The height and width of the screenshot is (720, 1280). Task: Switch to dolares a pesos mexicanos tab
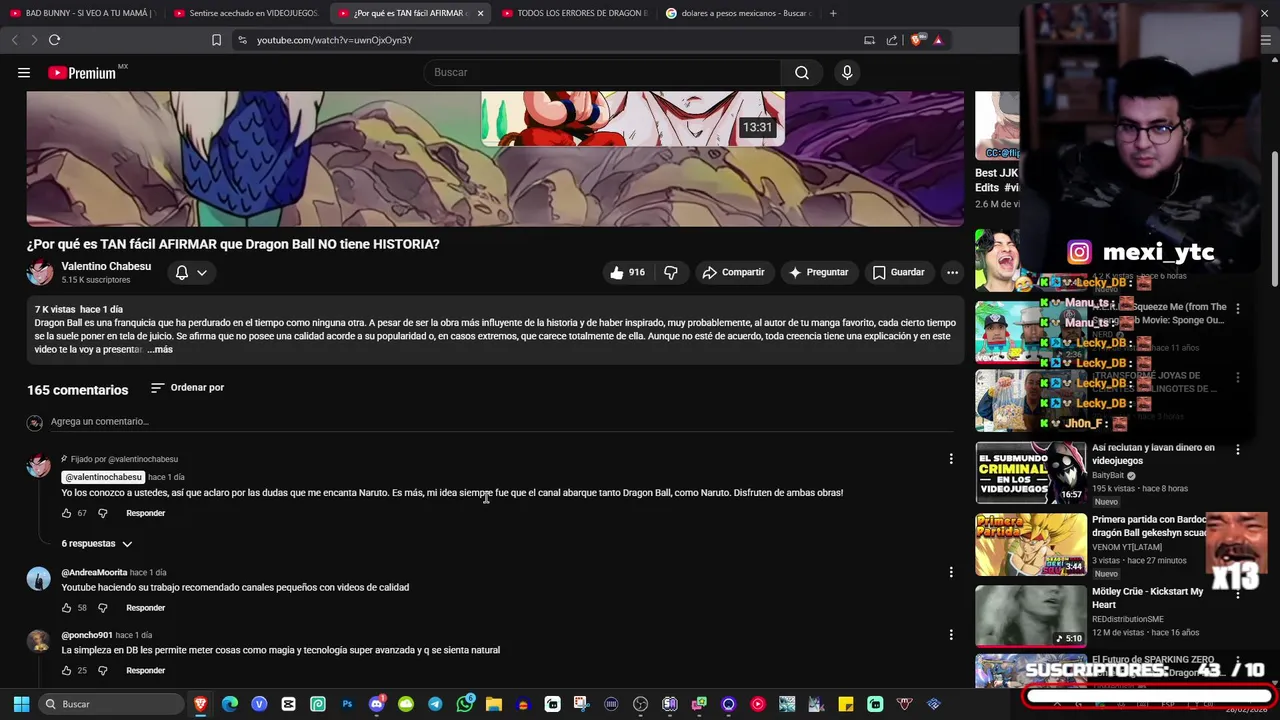(x=739, y=13)
